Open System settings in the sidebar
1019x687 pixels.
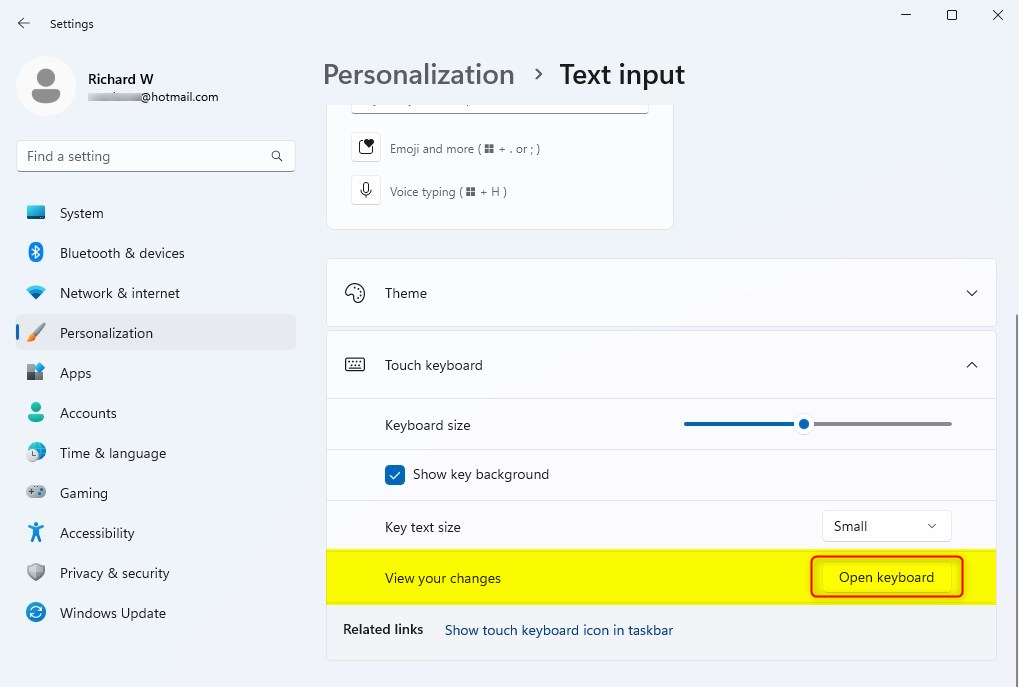click(x=81, y=213)
